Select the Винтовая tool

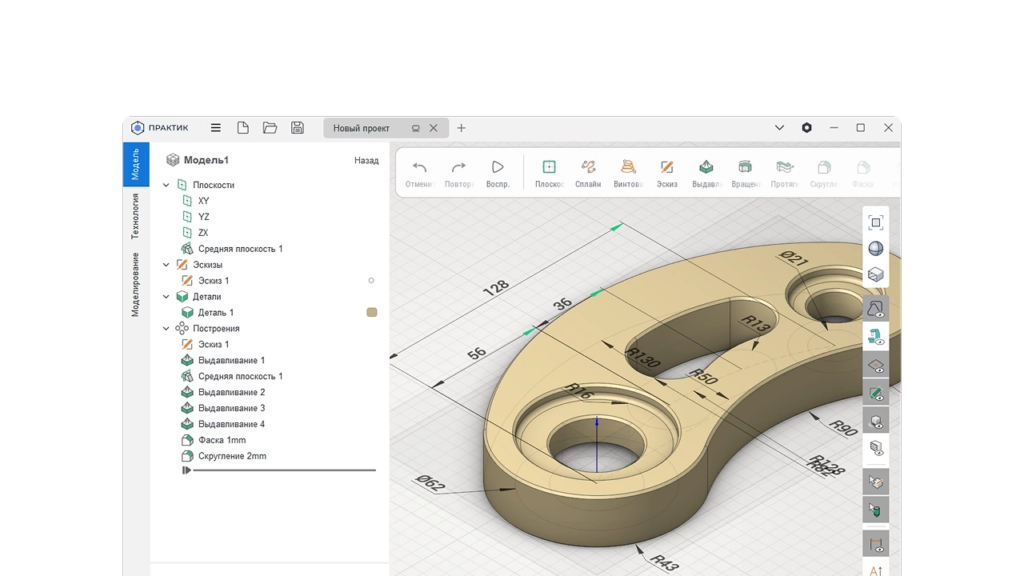click(627, 167)
